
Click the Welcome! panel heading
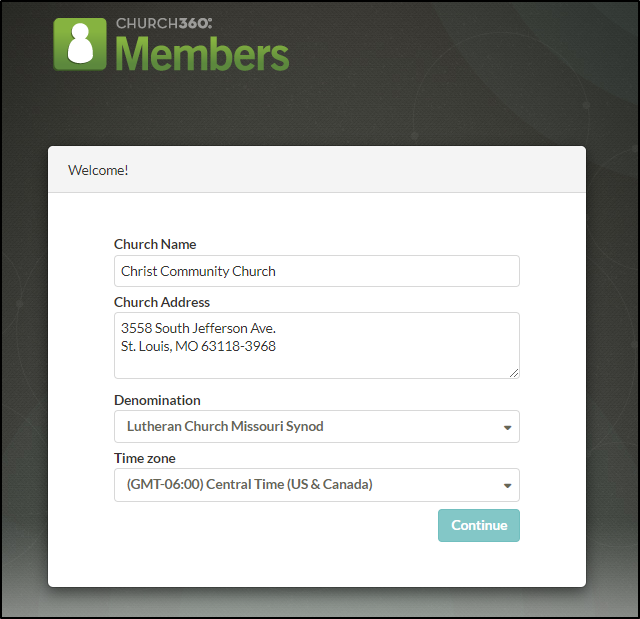[x=98, y=170]
